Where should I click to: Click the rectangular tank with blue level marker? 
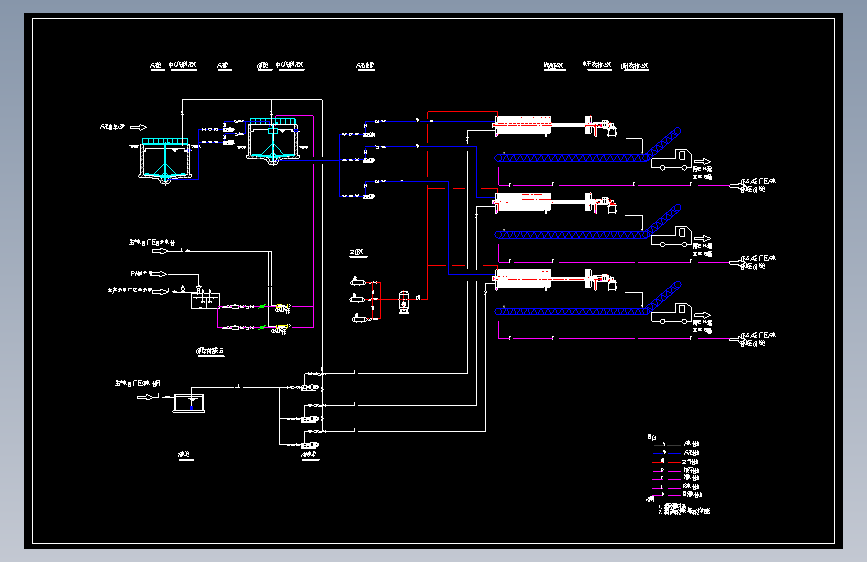pos(189,403)
